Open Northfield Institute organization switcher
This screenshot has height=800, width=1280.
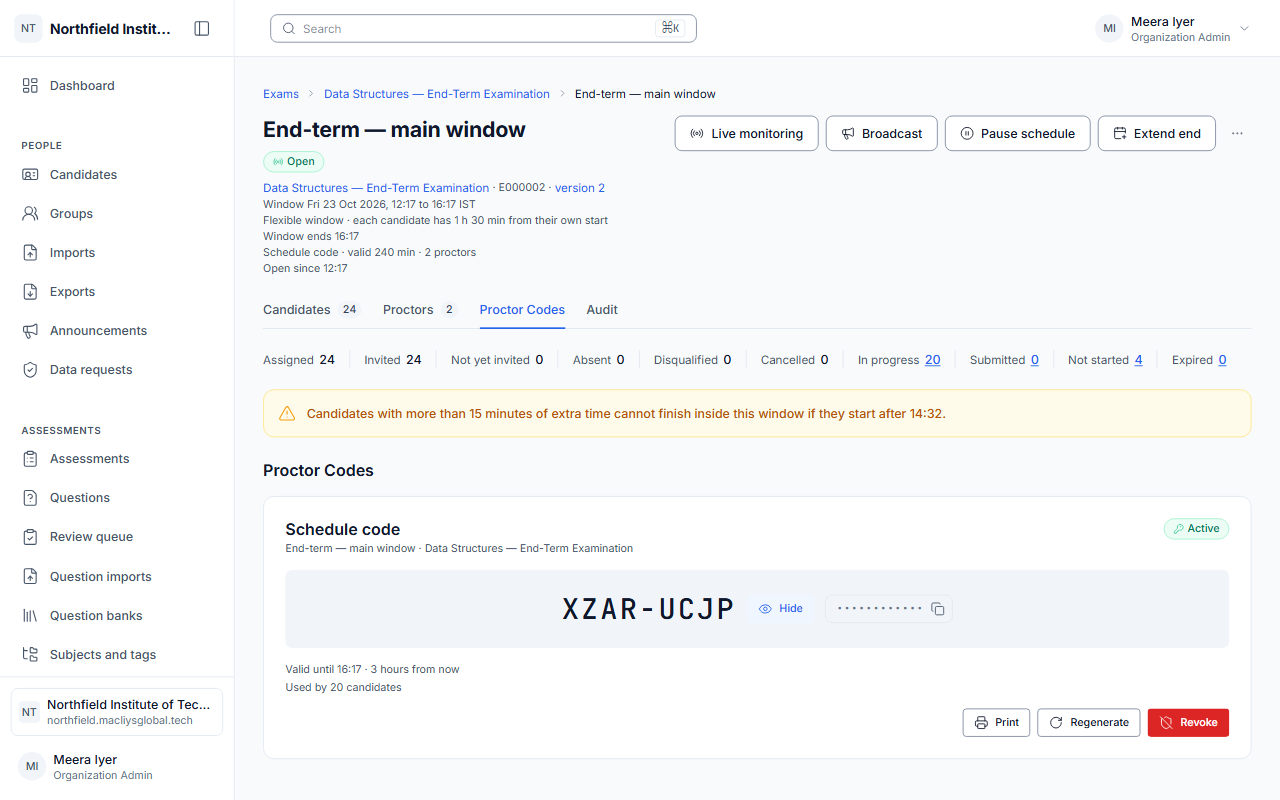click(x=117, y=712)
